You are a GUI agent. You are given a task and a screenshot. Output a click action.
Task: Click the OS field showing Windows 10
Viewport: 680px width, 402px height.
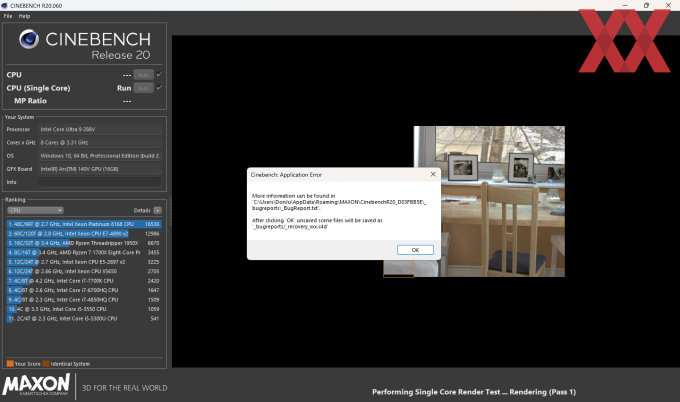[100, 156]
